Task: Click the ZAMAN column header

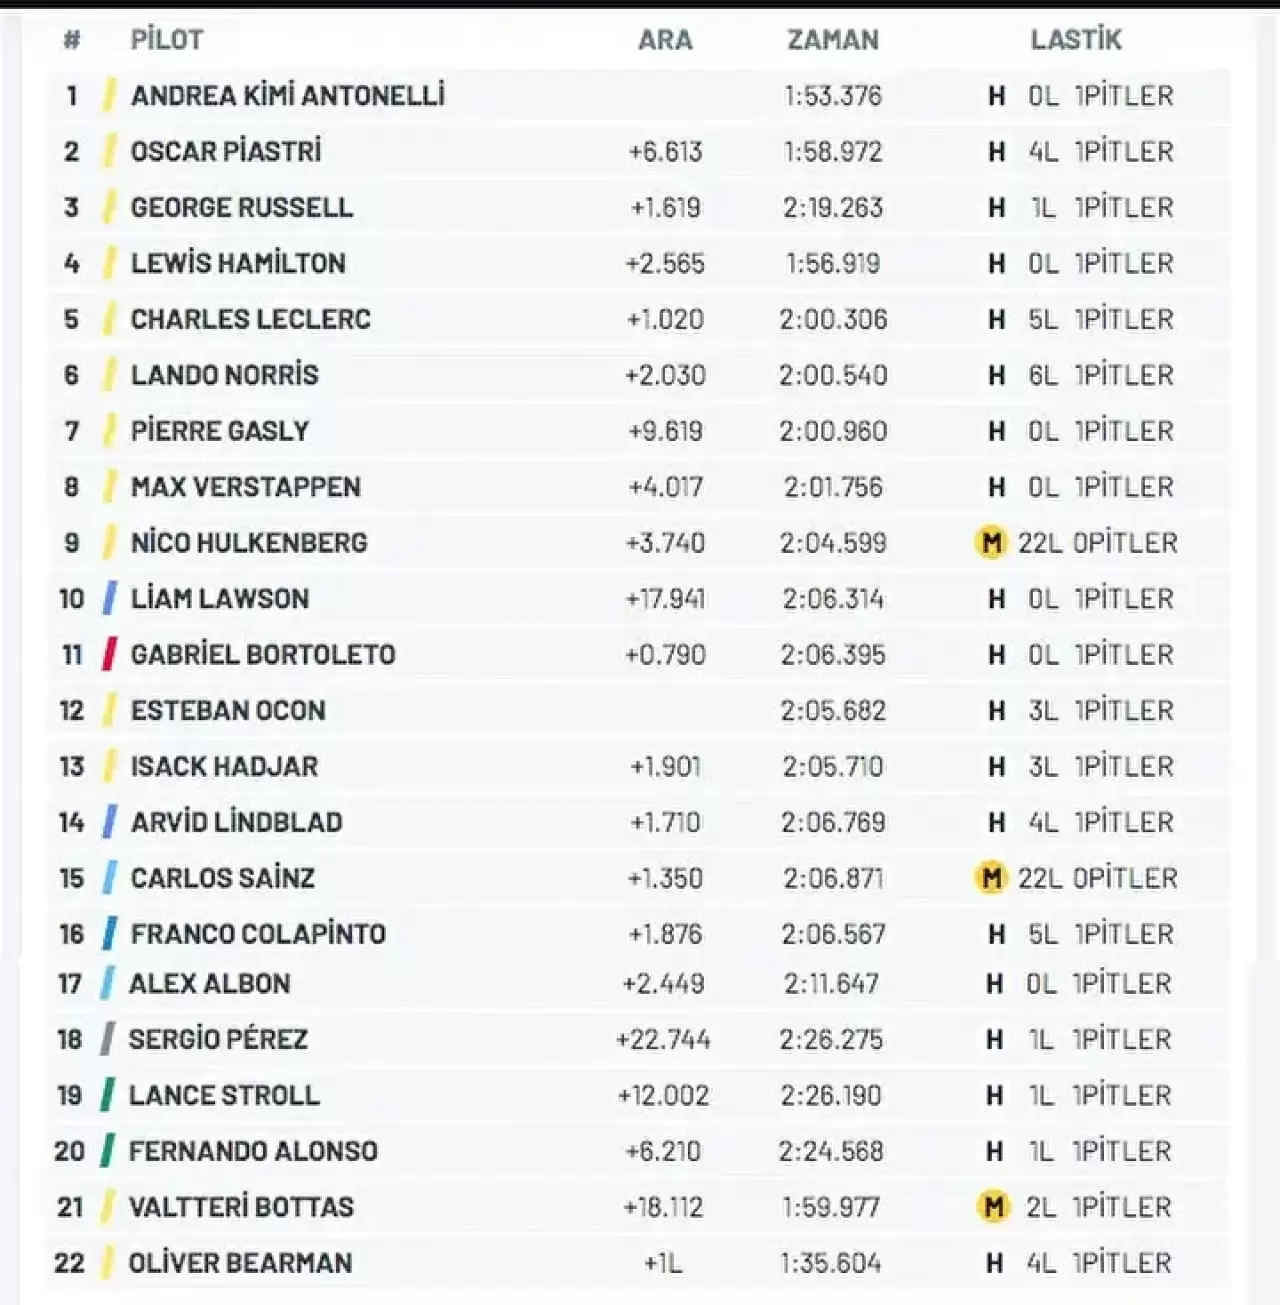Action: tap(832, 40)
